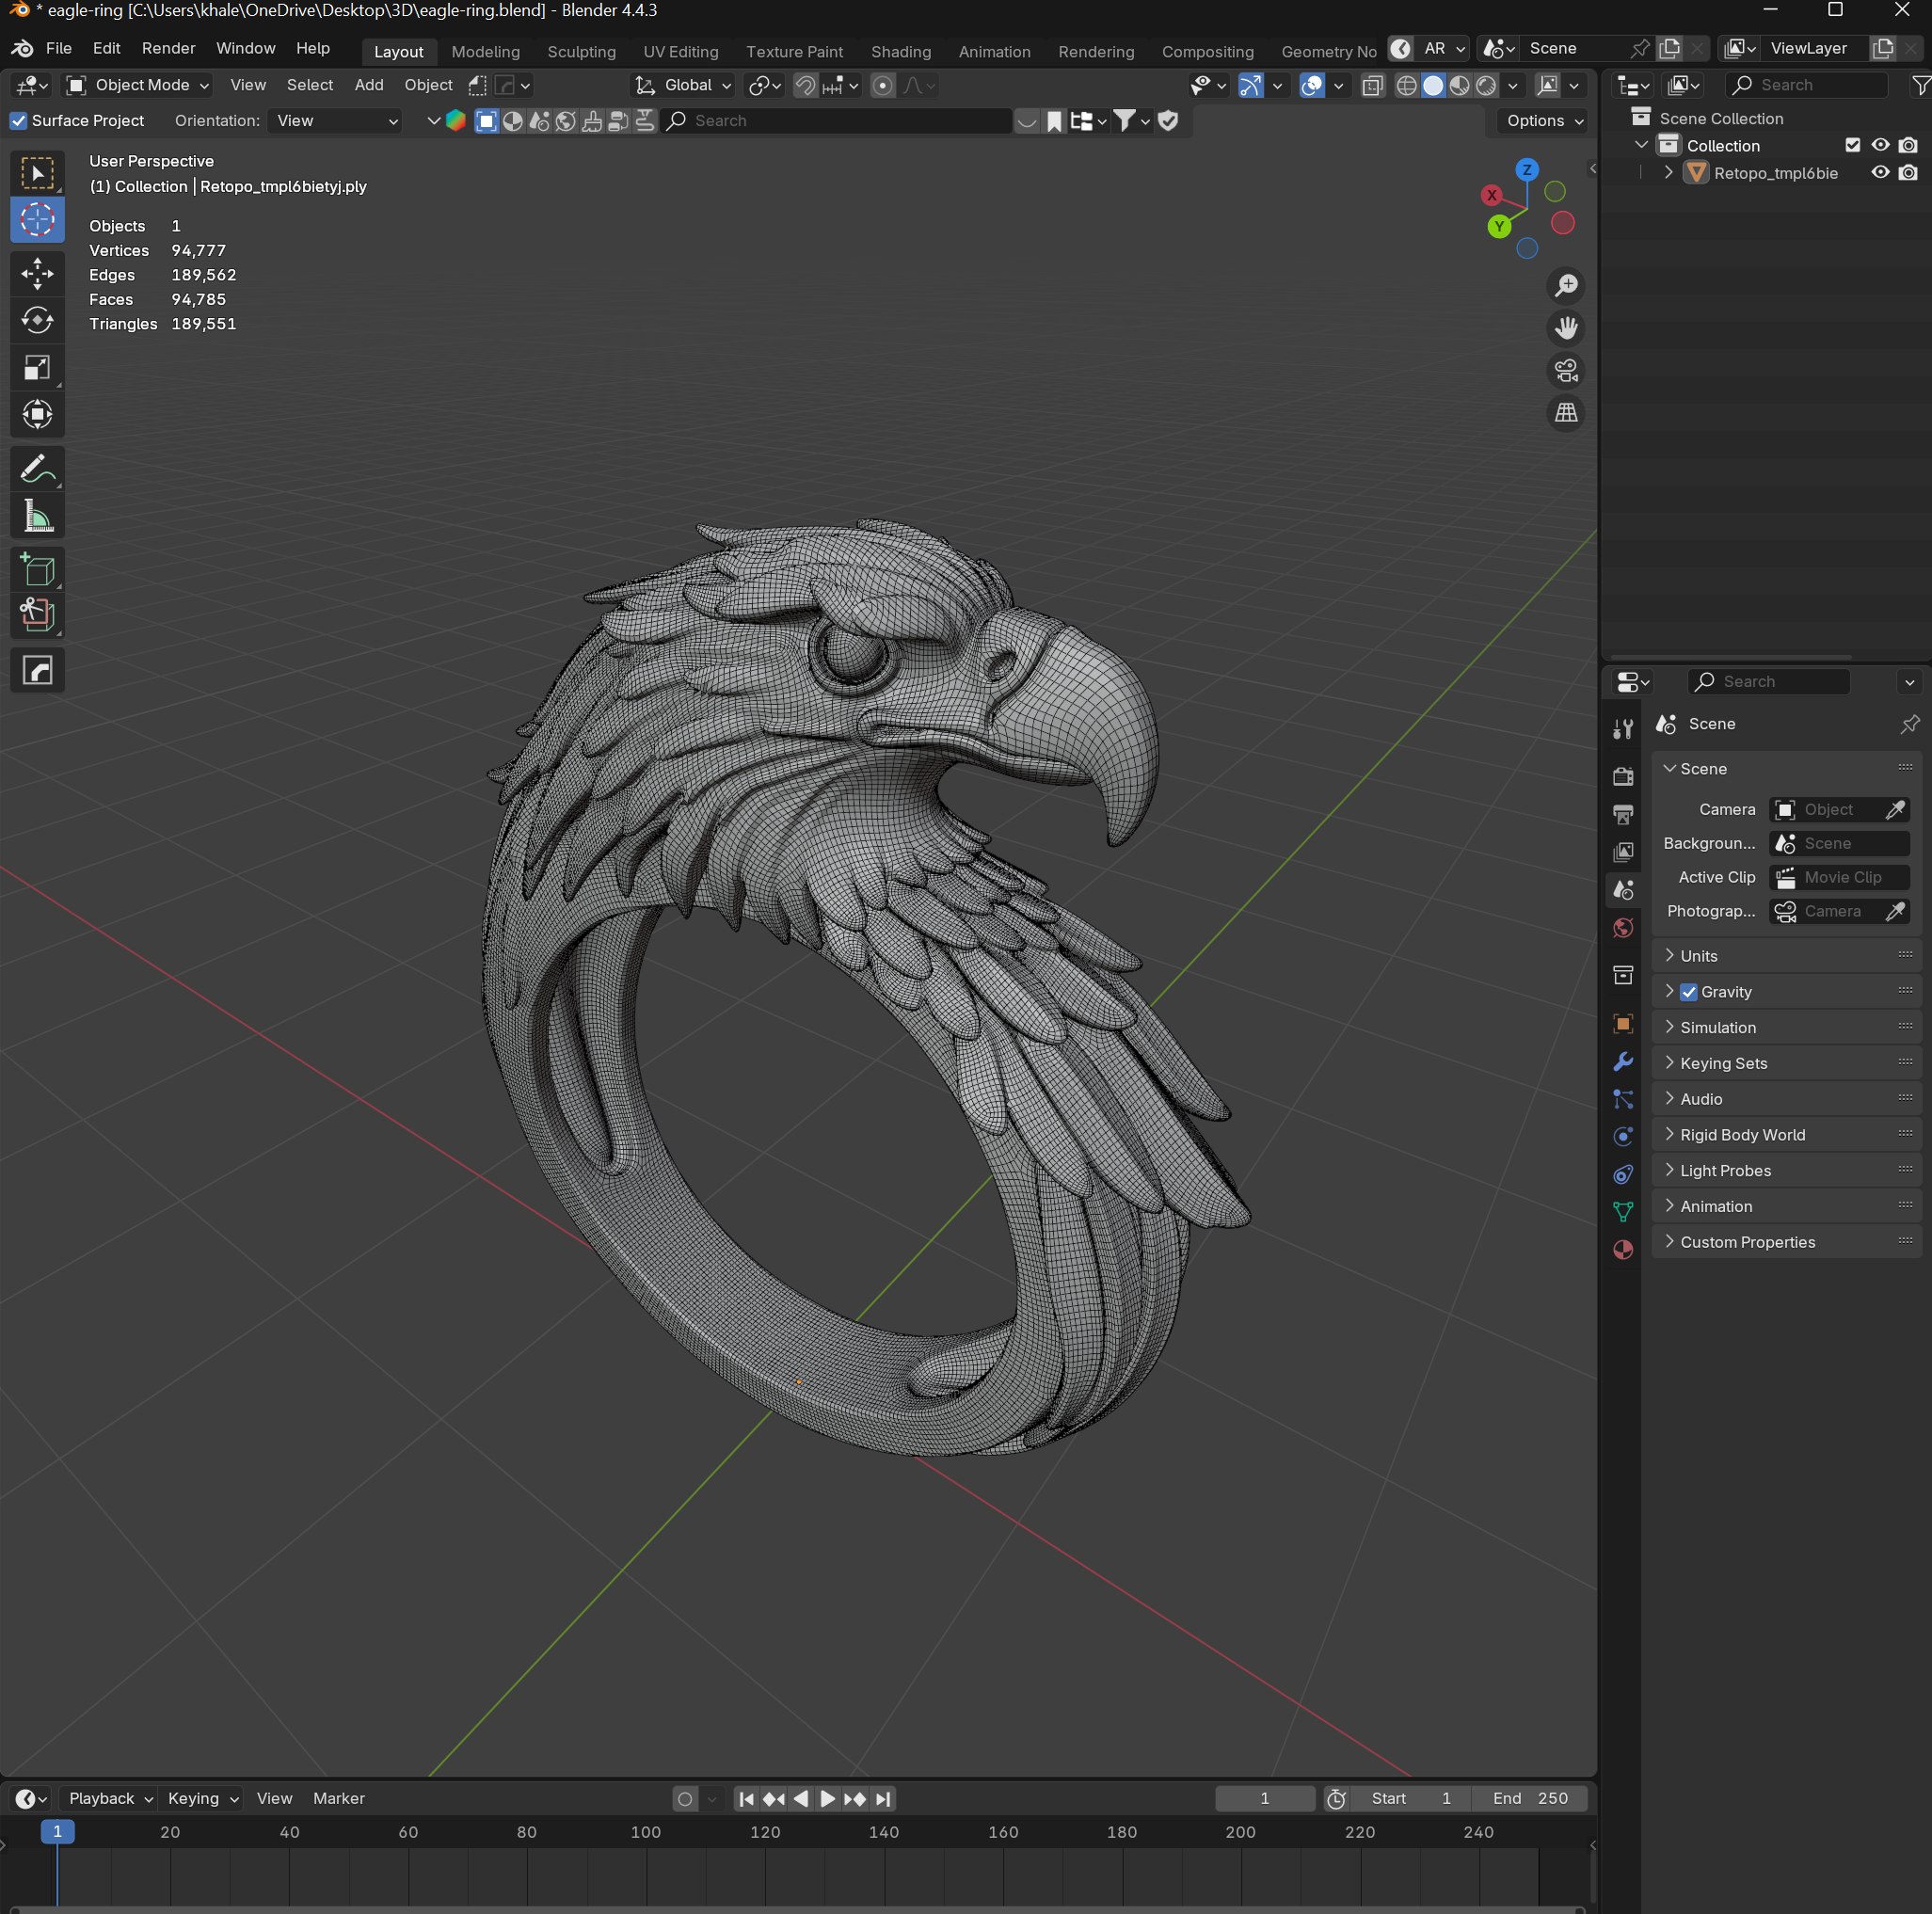Open the Modifiers properties tab

click(x=1623, y=1061)
